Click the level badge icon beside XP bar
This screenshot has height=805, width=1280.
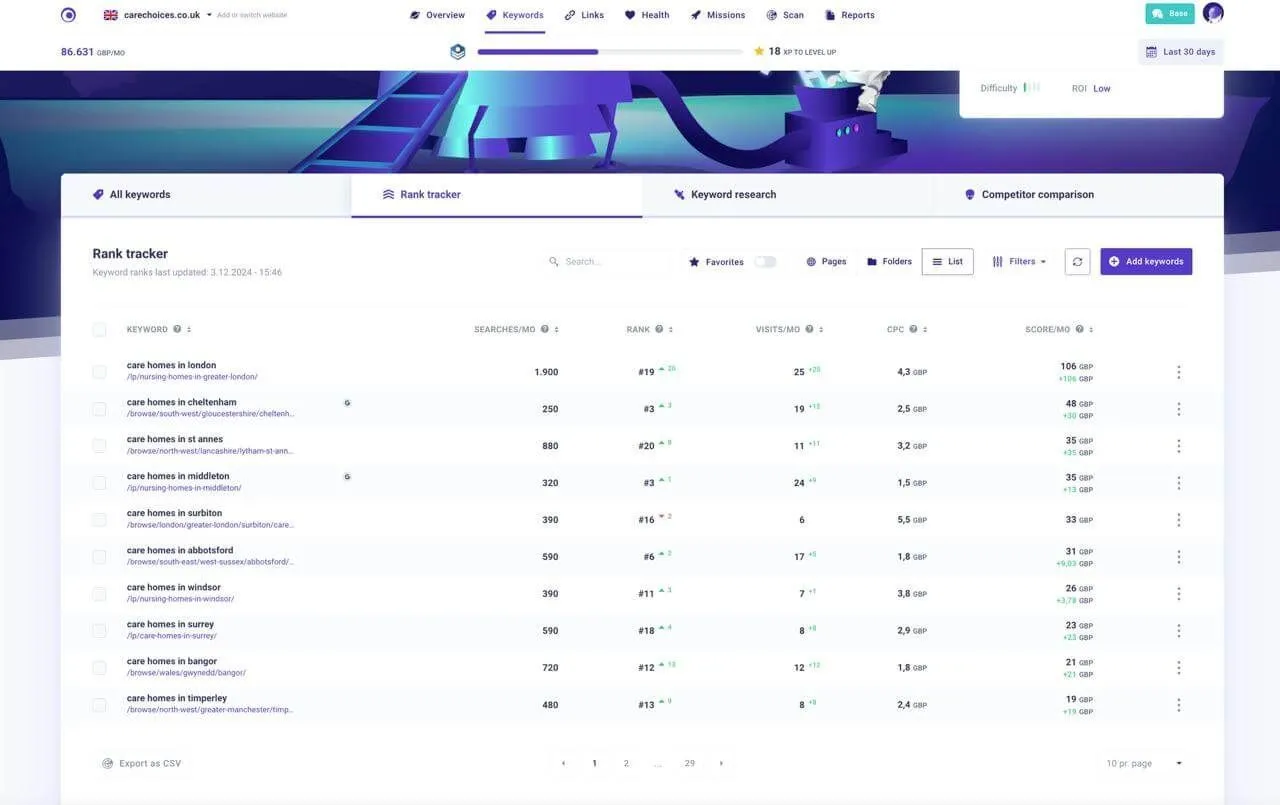pos(457,52)
